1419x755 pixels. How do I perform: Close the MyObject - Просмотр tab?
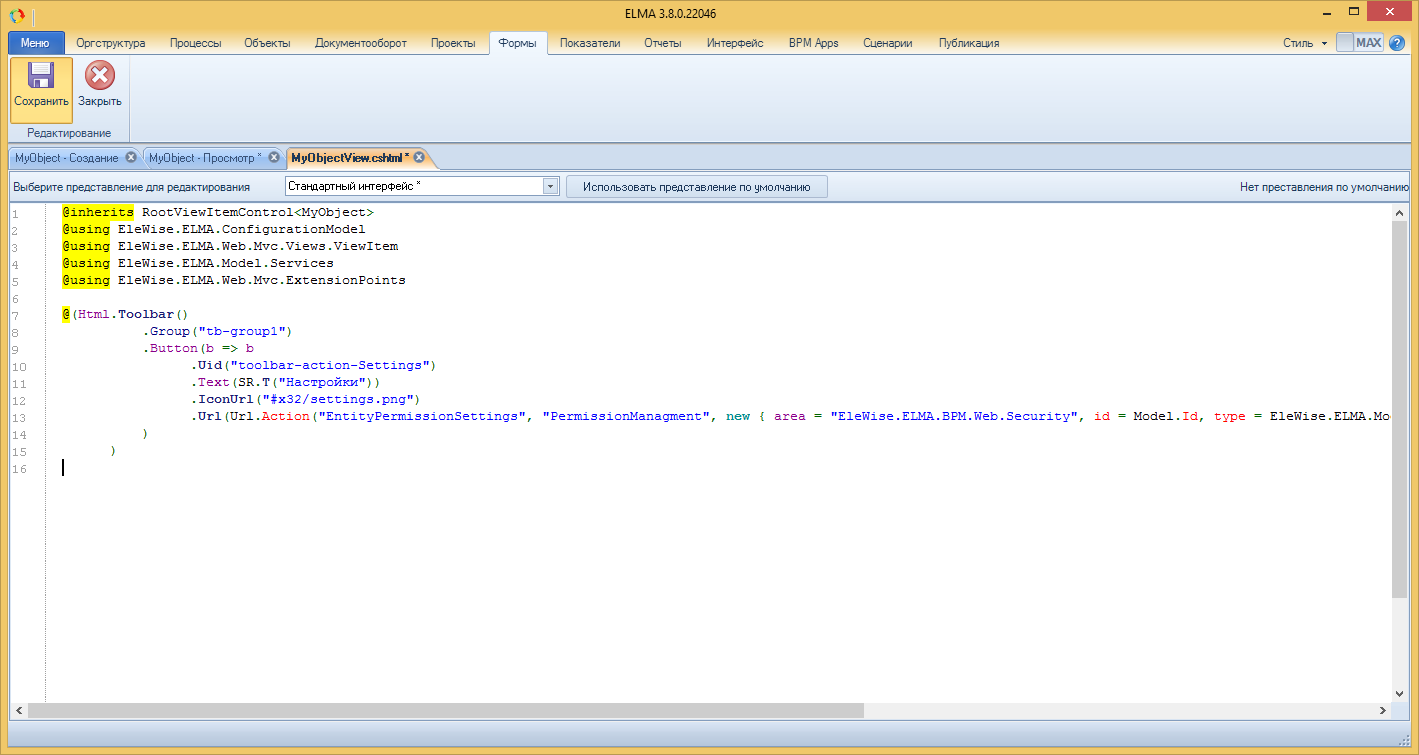click(273, 158)
